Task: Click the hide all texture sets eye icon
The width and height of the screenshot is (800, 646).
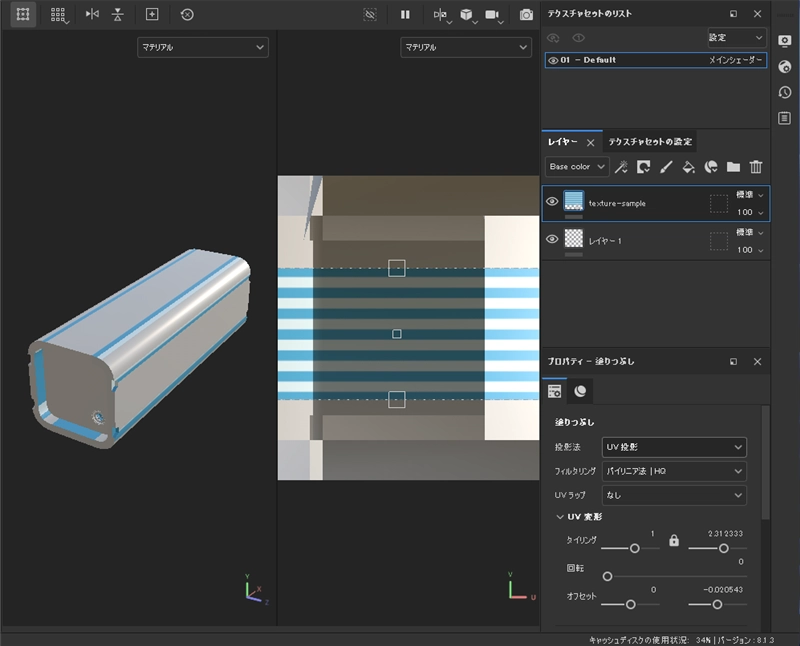Action: tap(553, 38)
